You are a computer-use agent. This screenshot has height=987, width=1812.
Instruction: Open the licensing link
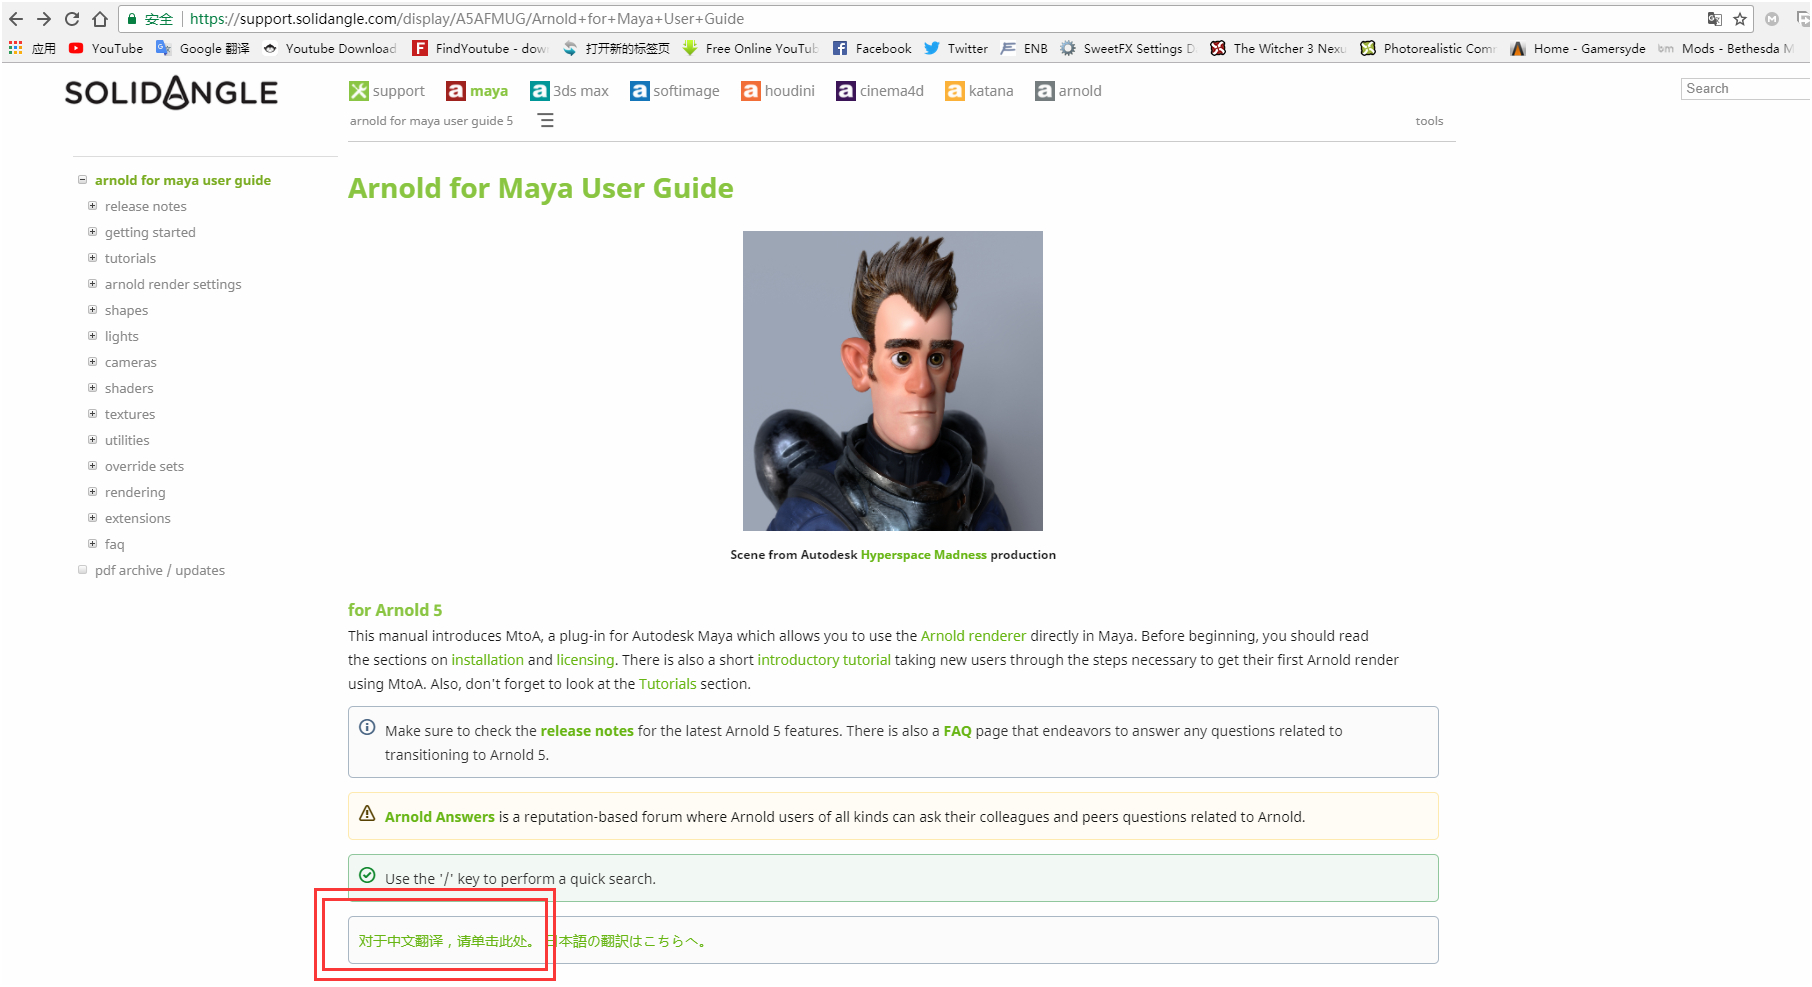585,660
